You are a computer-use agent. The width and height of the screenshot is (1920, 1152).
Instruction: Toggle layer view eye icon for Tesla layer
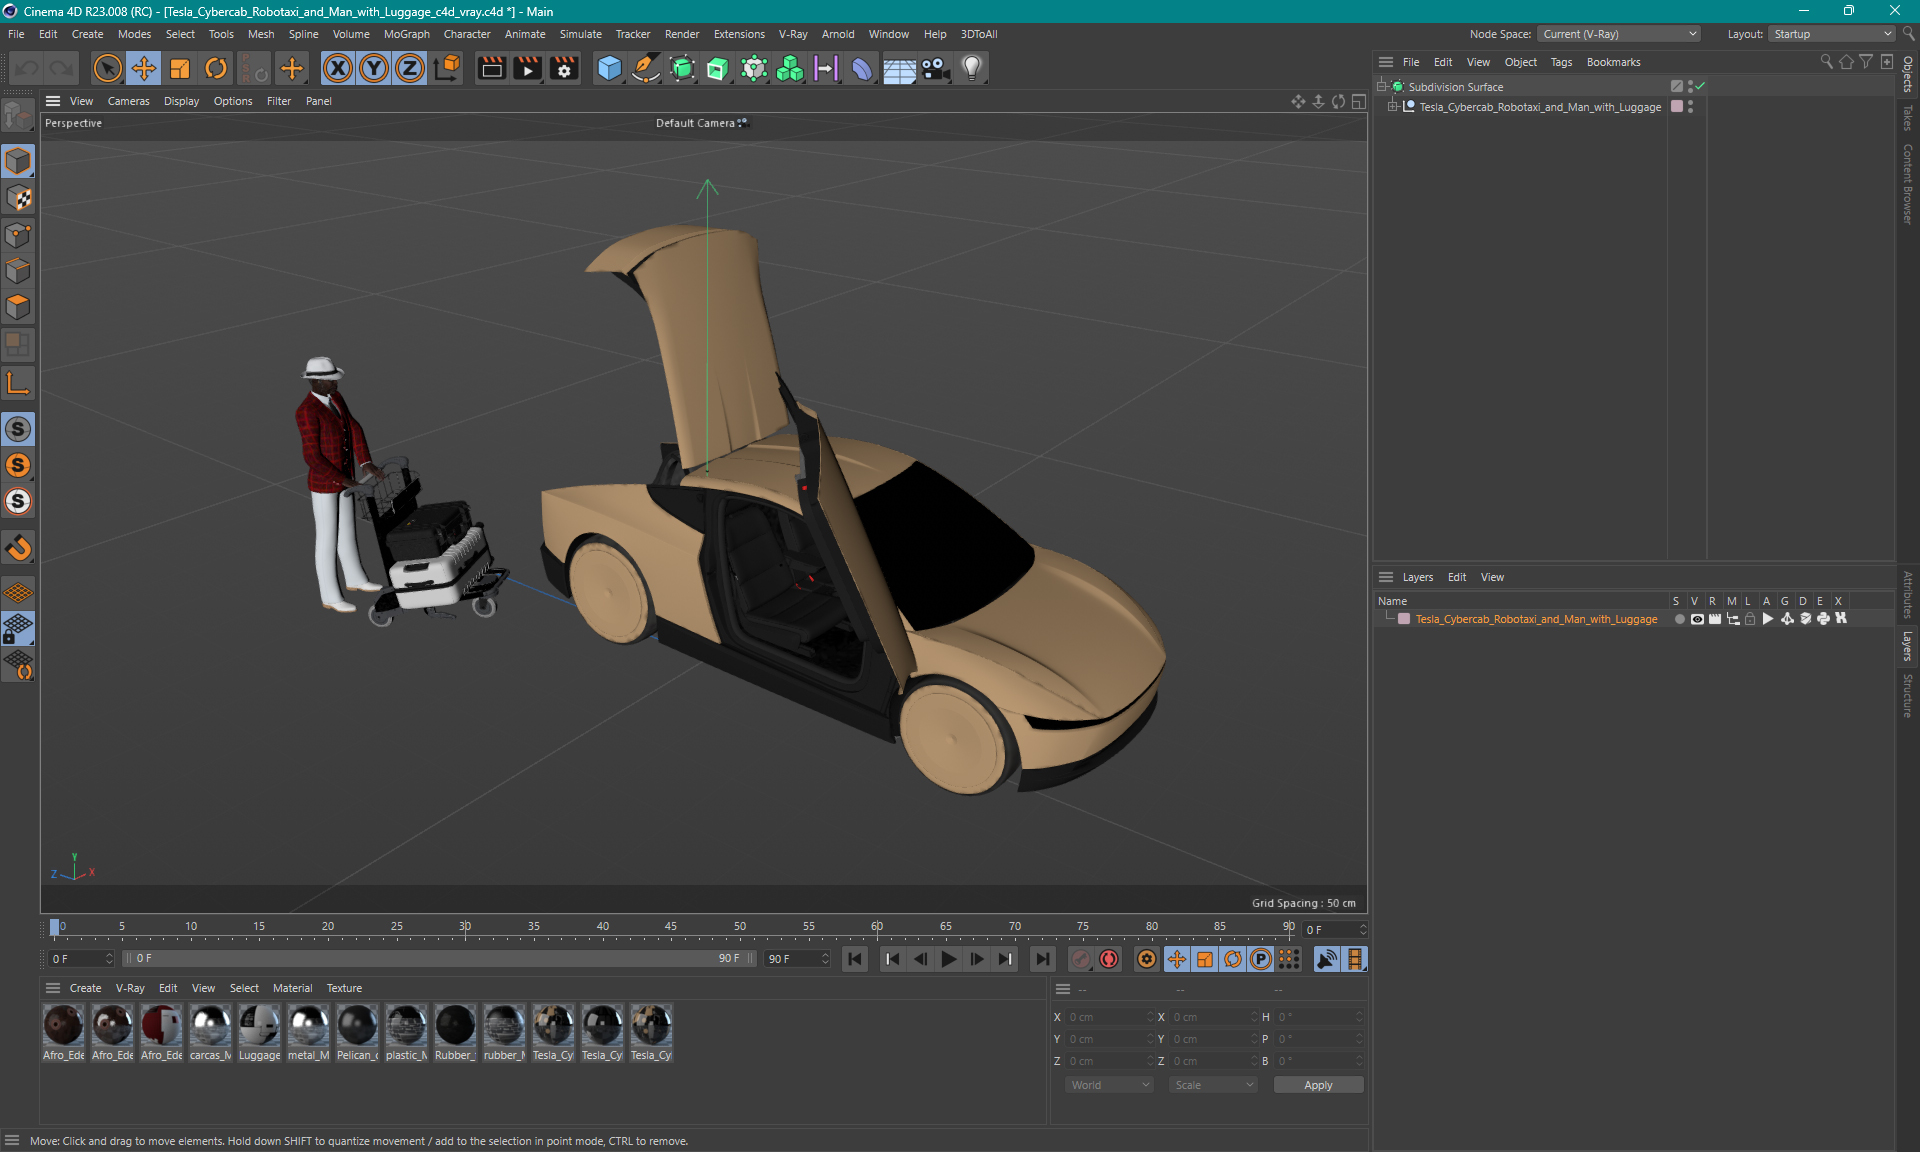click(x=1697, y=619)
